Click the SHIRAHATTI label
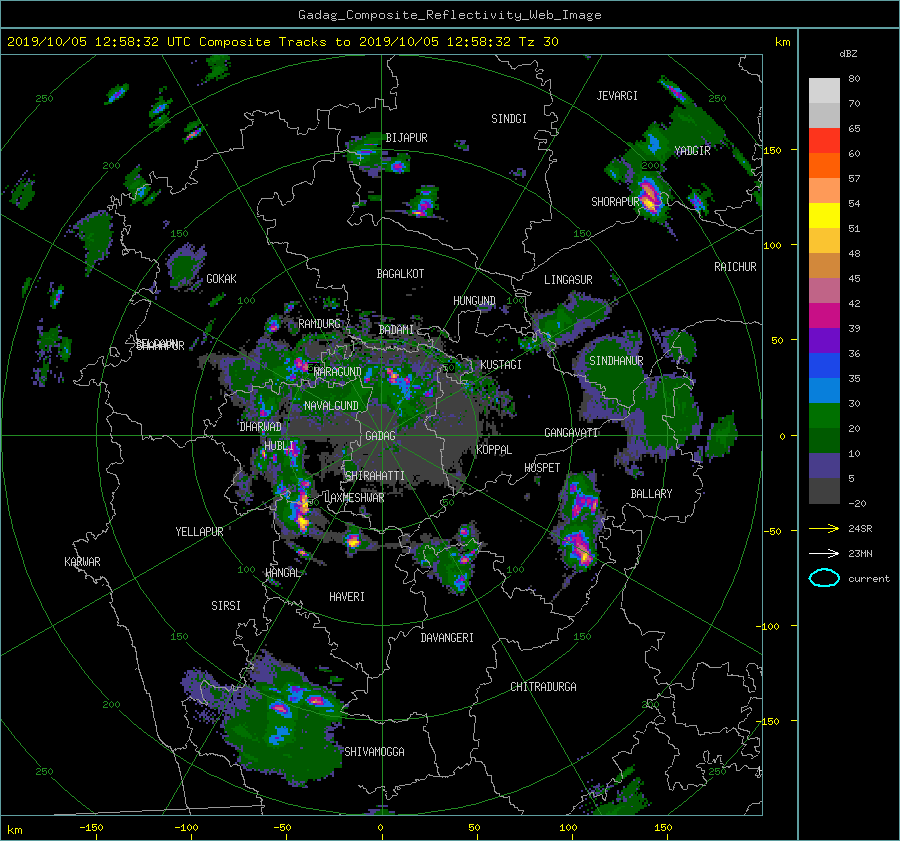Screen dimensions: 900x841 click(x=374, y=476)
